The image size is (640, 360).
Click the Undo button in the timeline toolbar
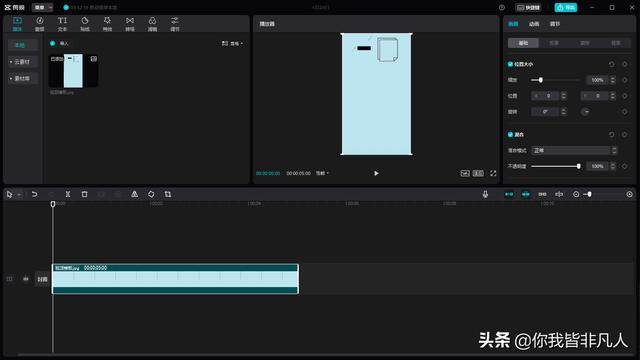(34, 194)
